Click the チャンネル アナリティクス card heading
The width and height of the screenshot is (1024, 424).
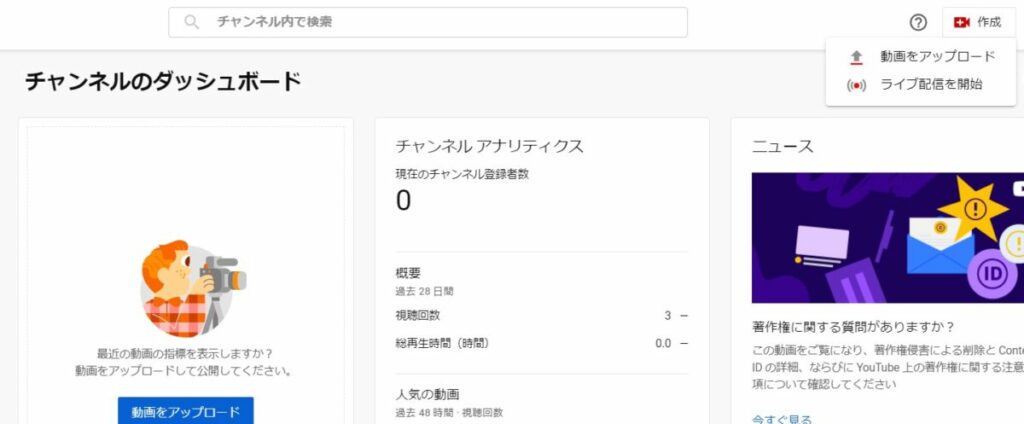pos(489,146)
